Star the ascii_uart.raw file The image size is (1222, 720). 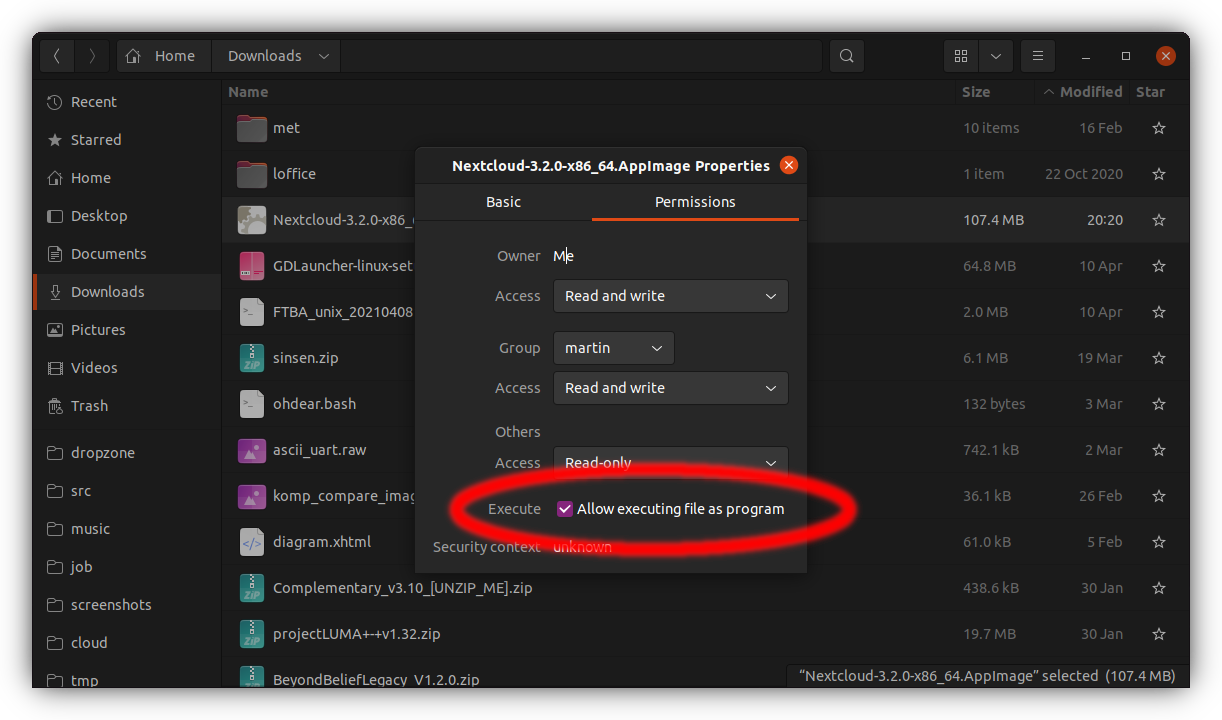click(1159, 450)
